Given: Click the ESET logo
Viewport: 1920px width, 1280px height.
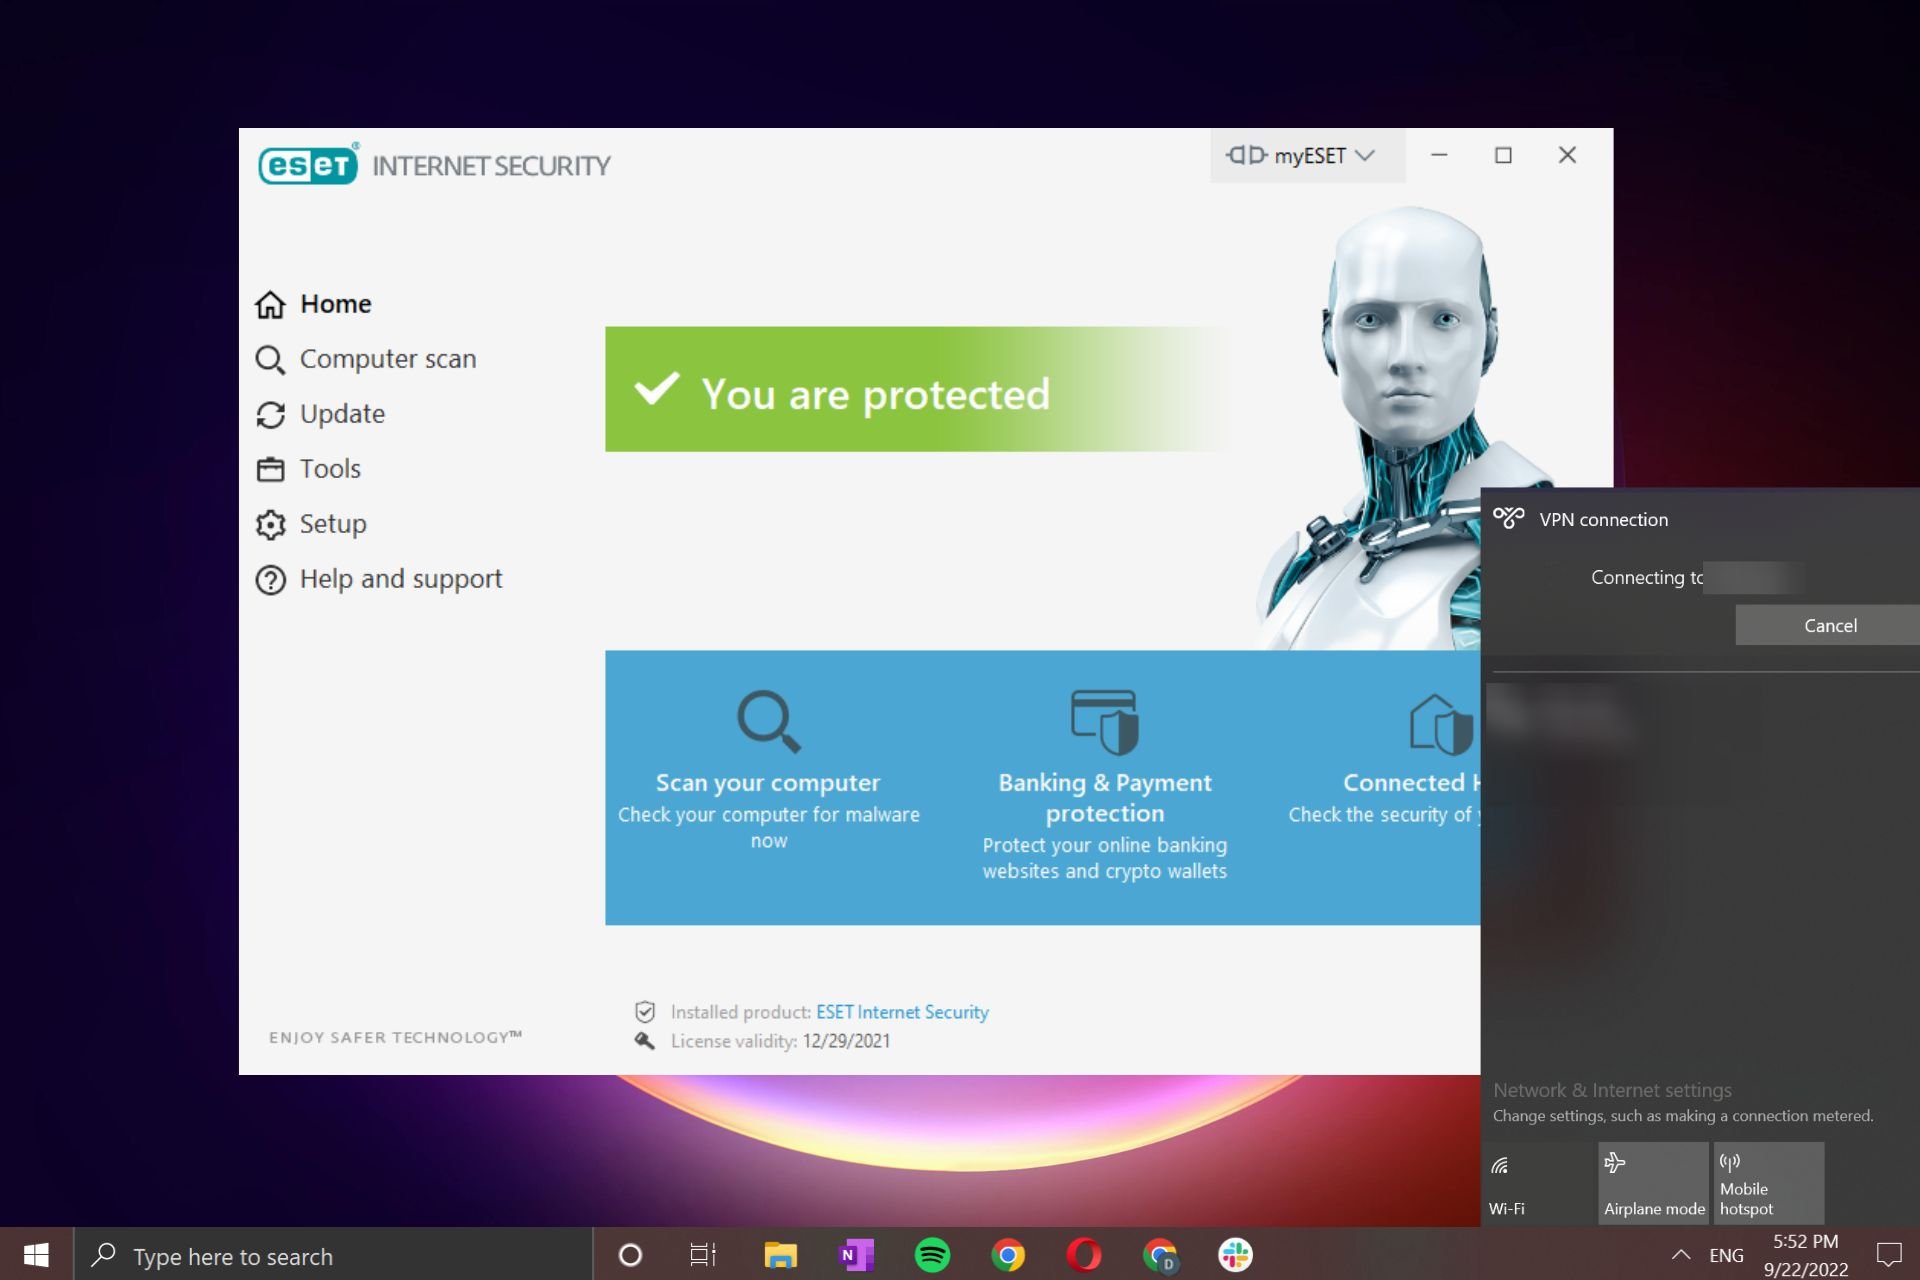Looking at the screenshot, I should (x=308, y=165).
